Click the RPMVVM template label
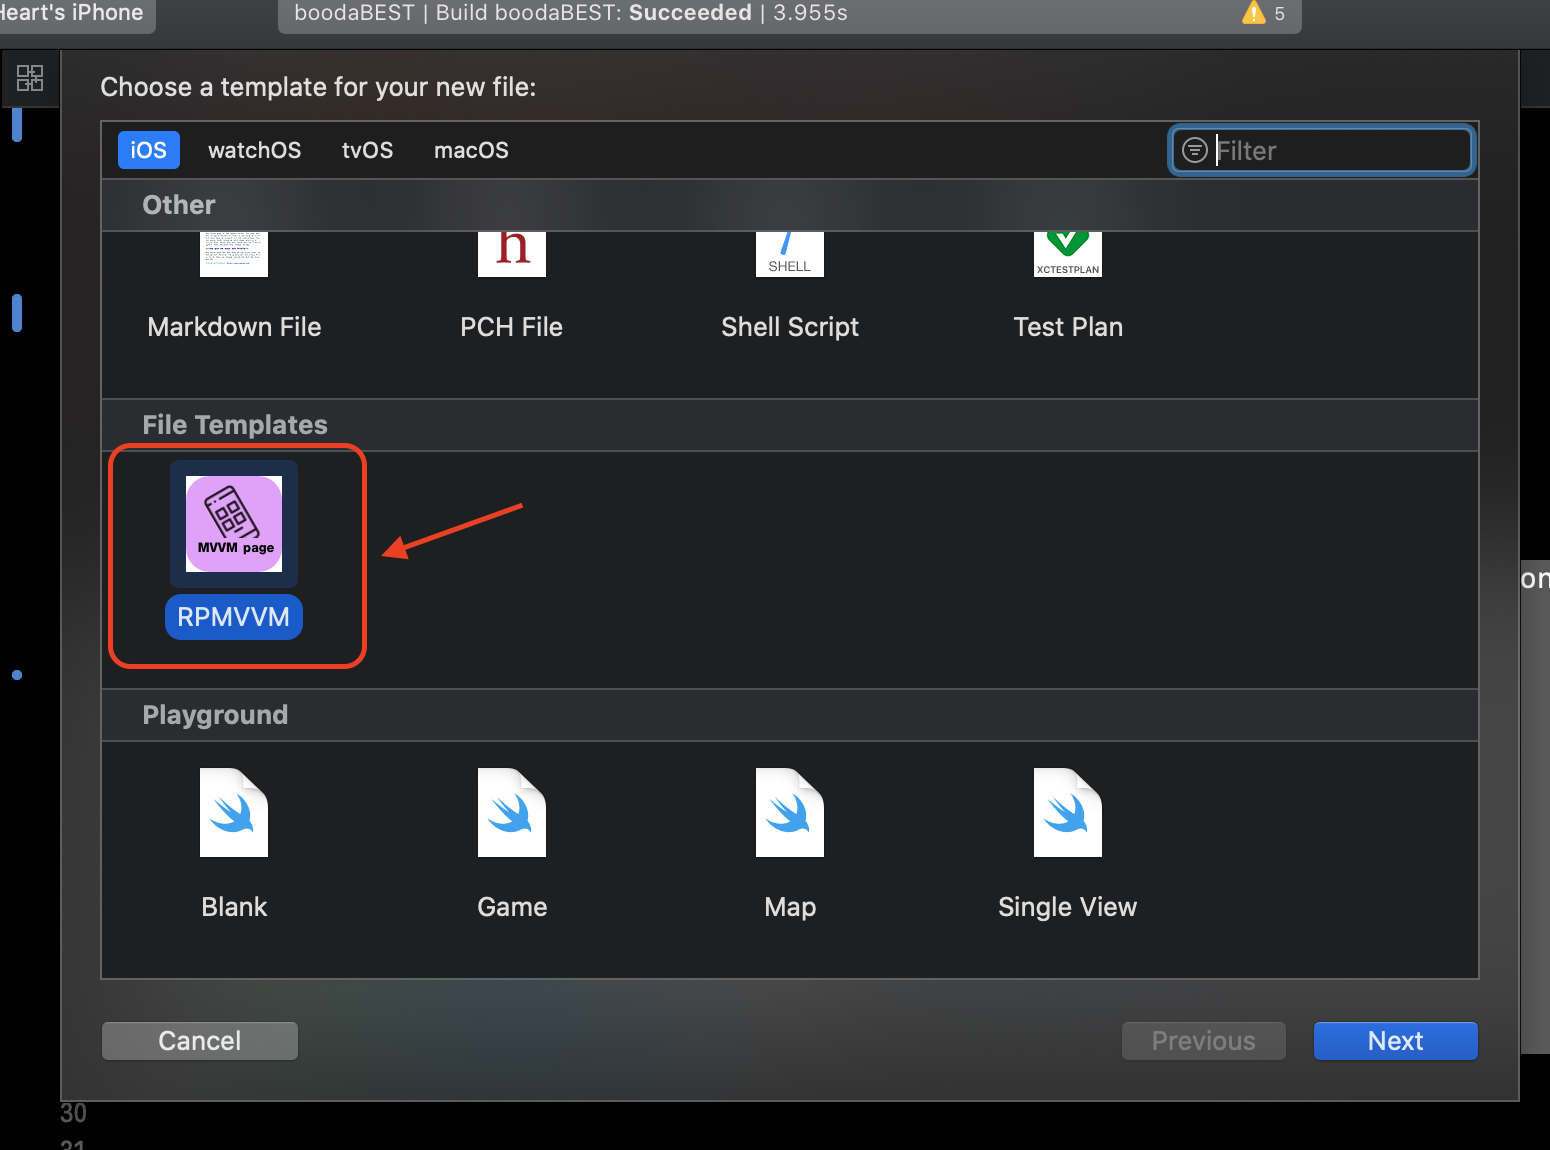The width and height of the screenshot is (1550, 1150). coord(234,617)
